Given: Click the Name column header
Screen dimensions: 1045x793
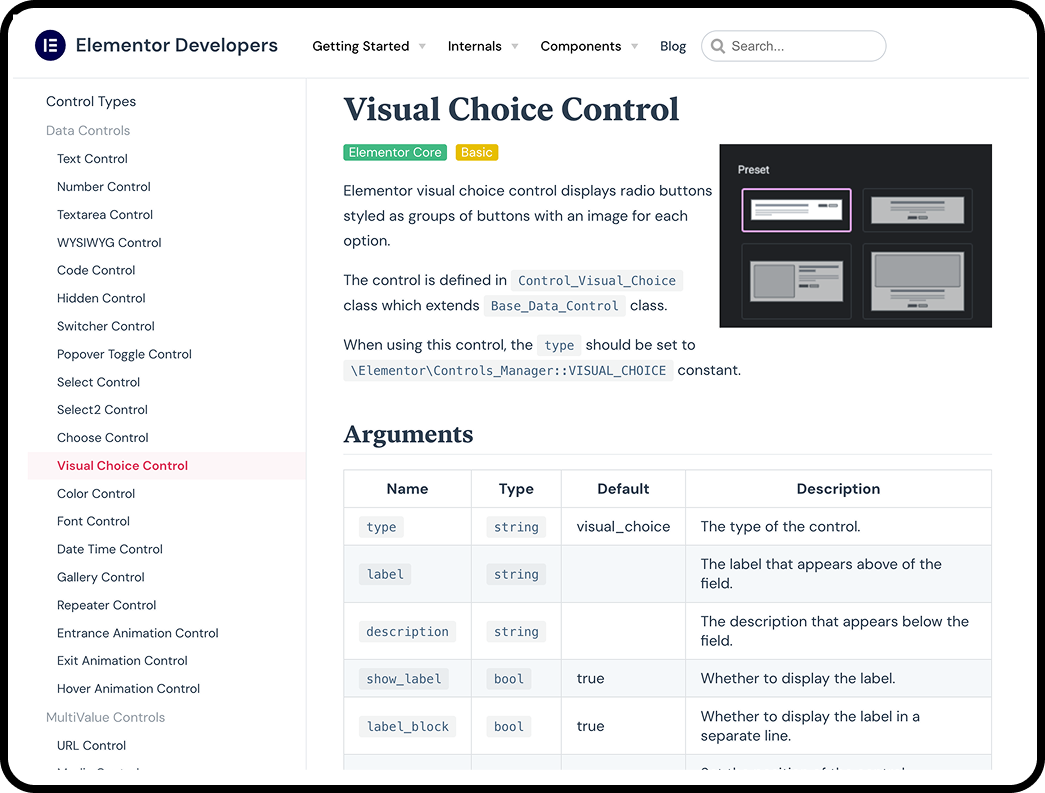Looking at the screenshot, I should 407,488.
